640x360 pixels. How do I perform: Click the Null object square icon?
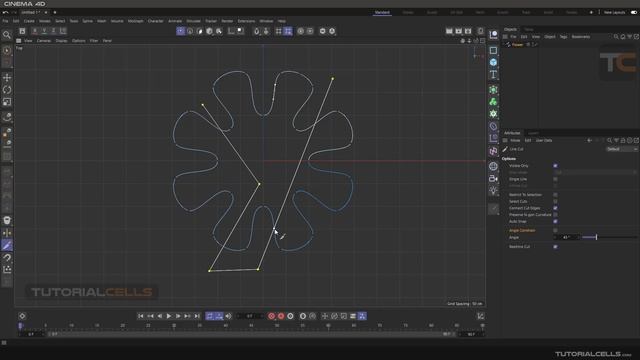click(x=493, y=50)
